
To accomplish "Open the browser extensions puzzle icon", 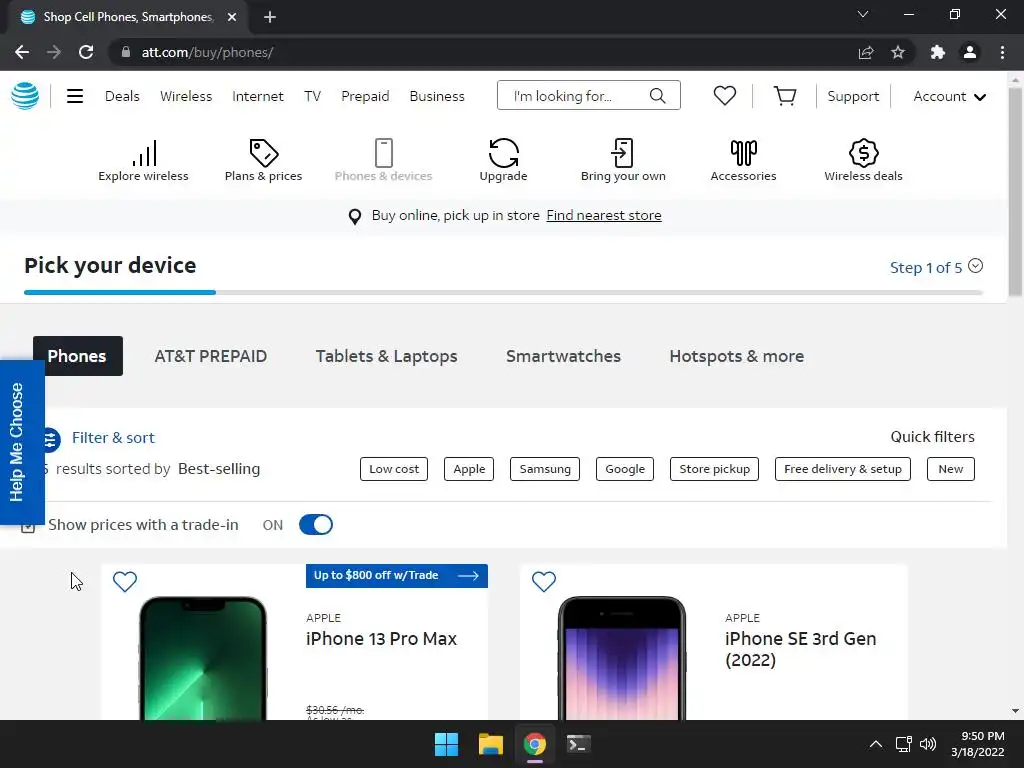I will point(937,52).
